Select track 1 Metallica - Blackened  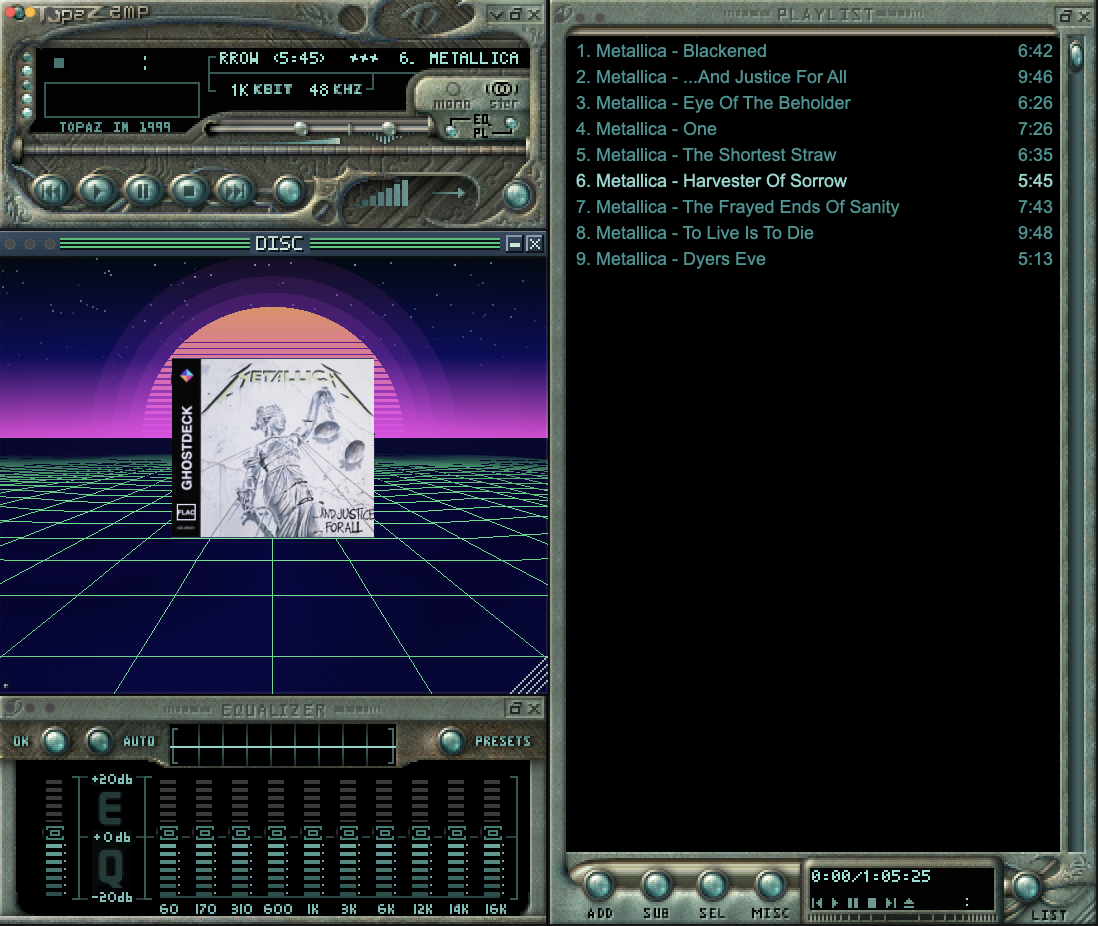pyautogui.click(x=814, y=51)
